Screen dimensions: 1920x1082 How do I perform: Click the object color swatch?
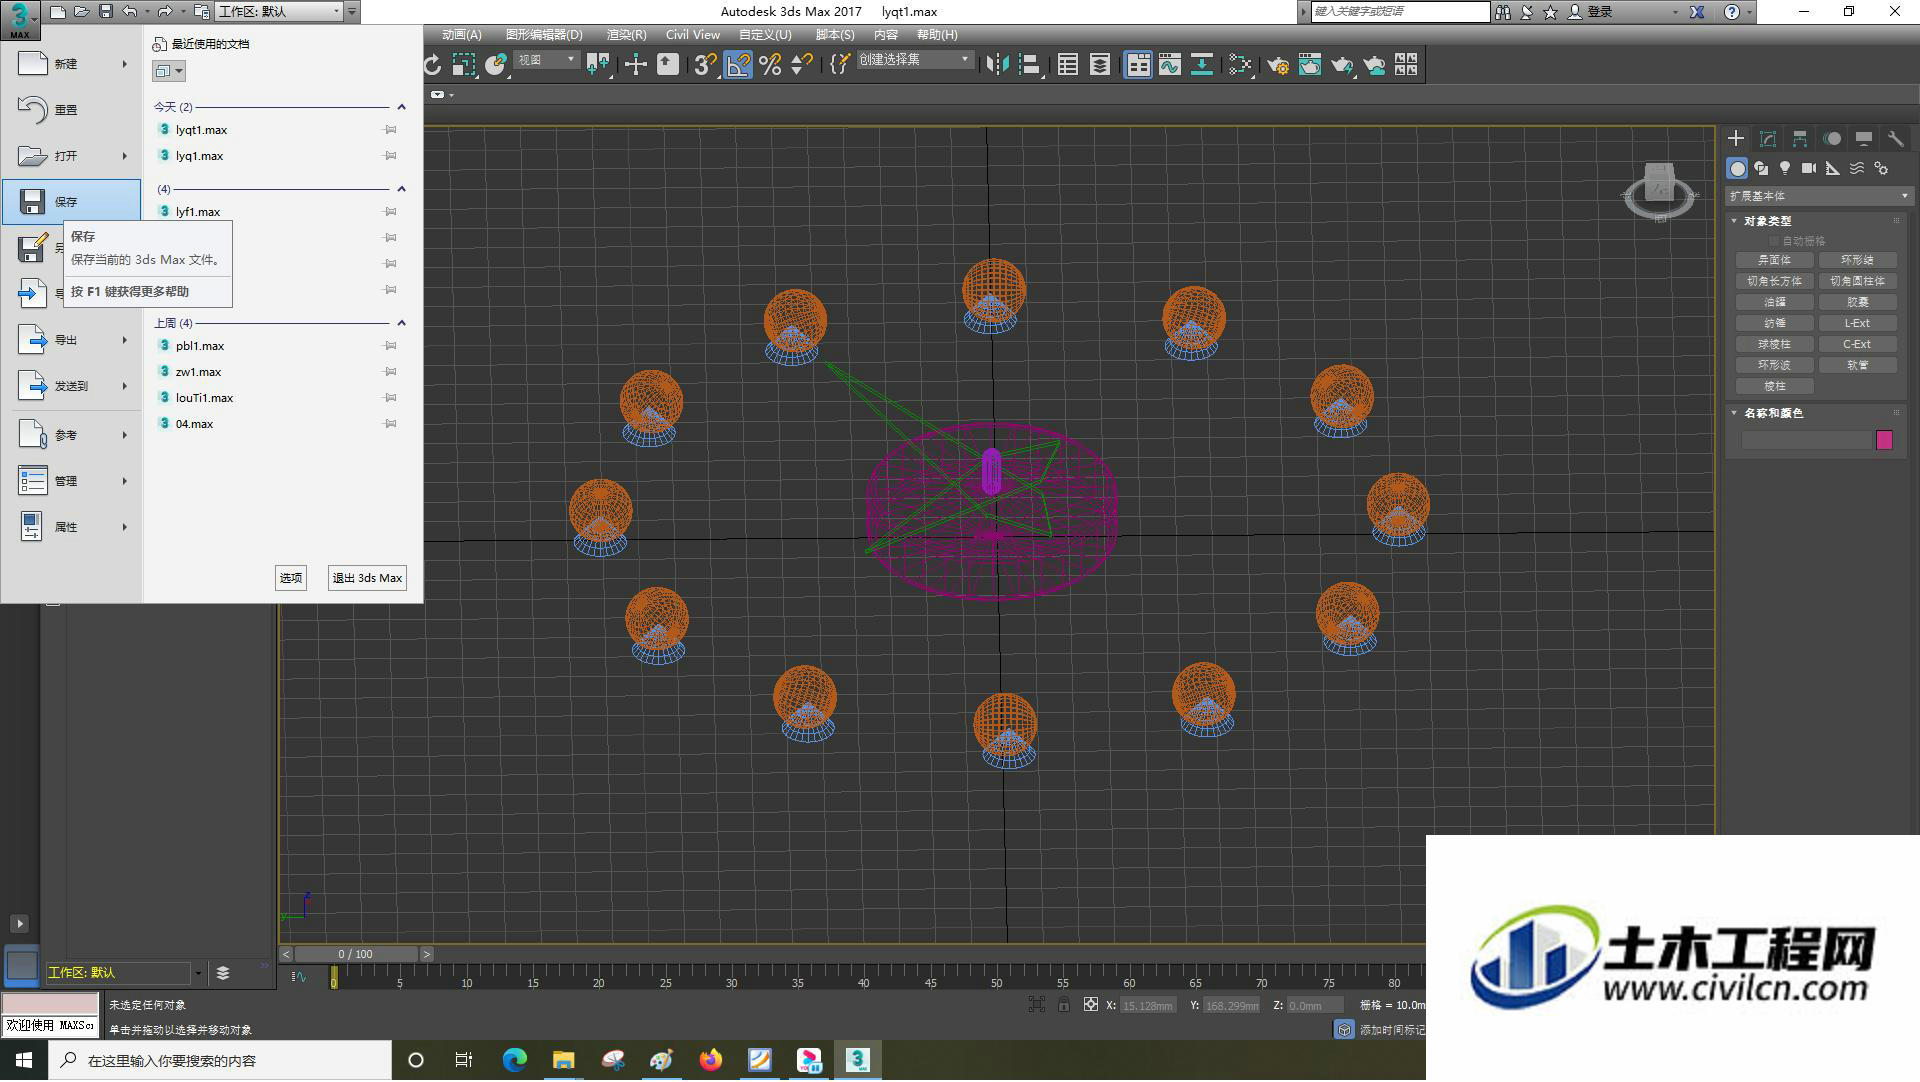tap(1884, 440)
